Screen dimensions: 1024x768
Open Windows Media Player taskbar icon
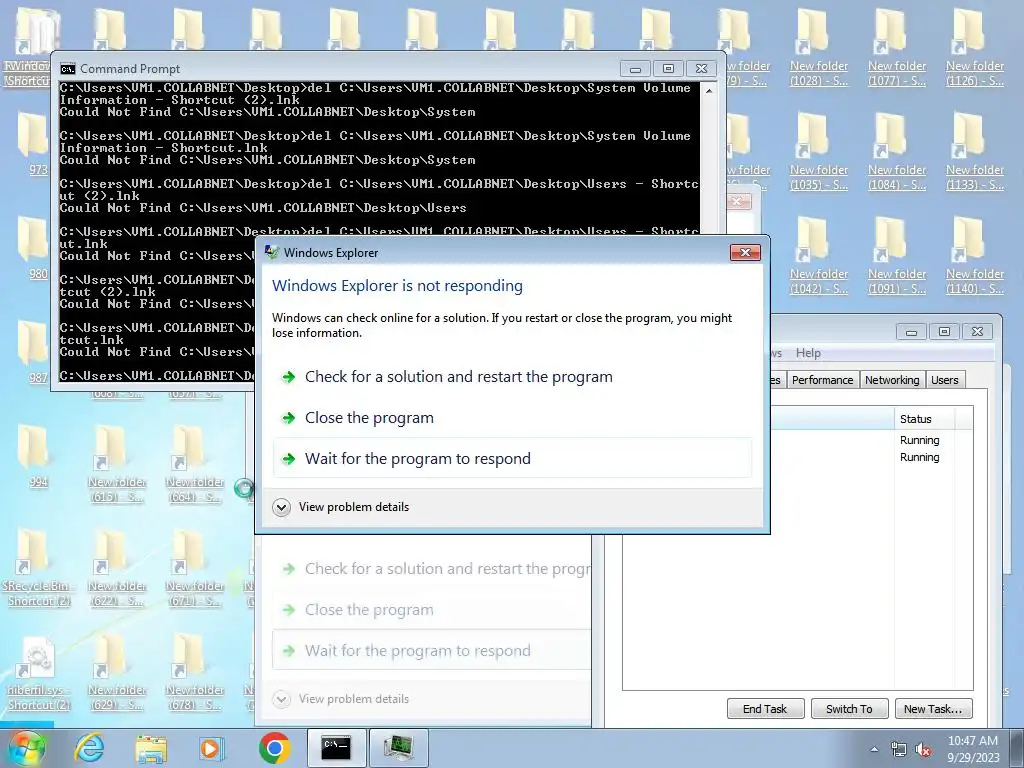[211, 748]
